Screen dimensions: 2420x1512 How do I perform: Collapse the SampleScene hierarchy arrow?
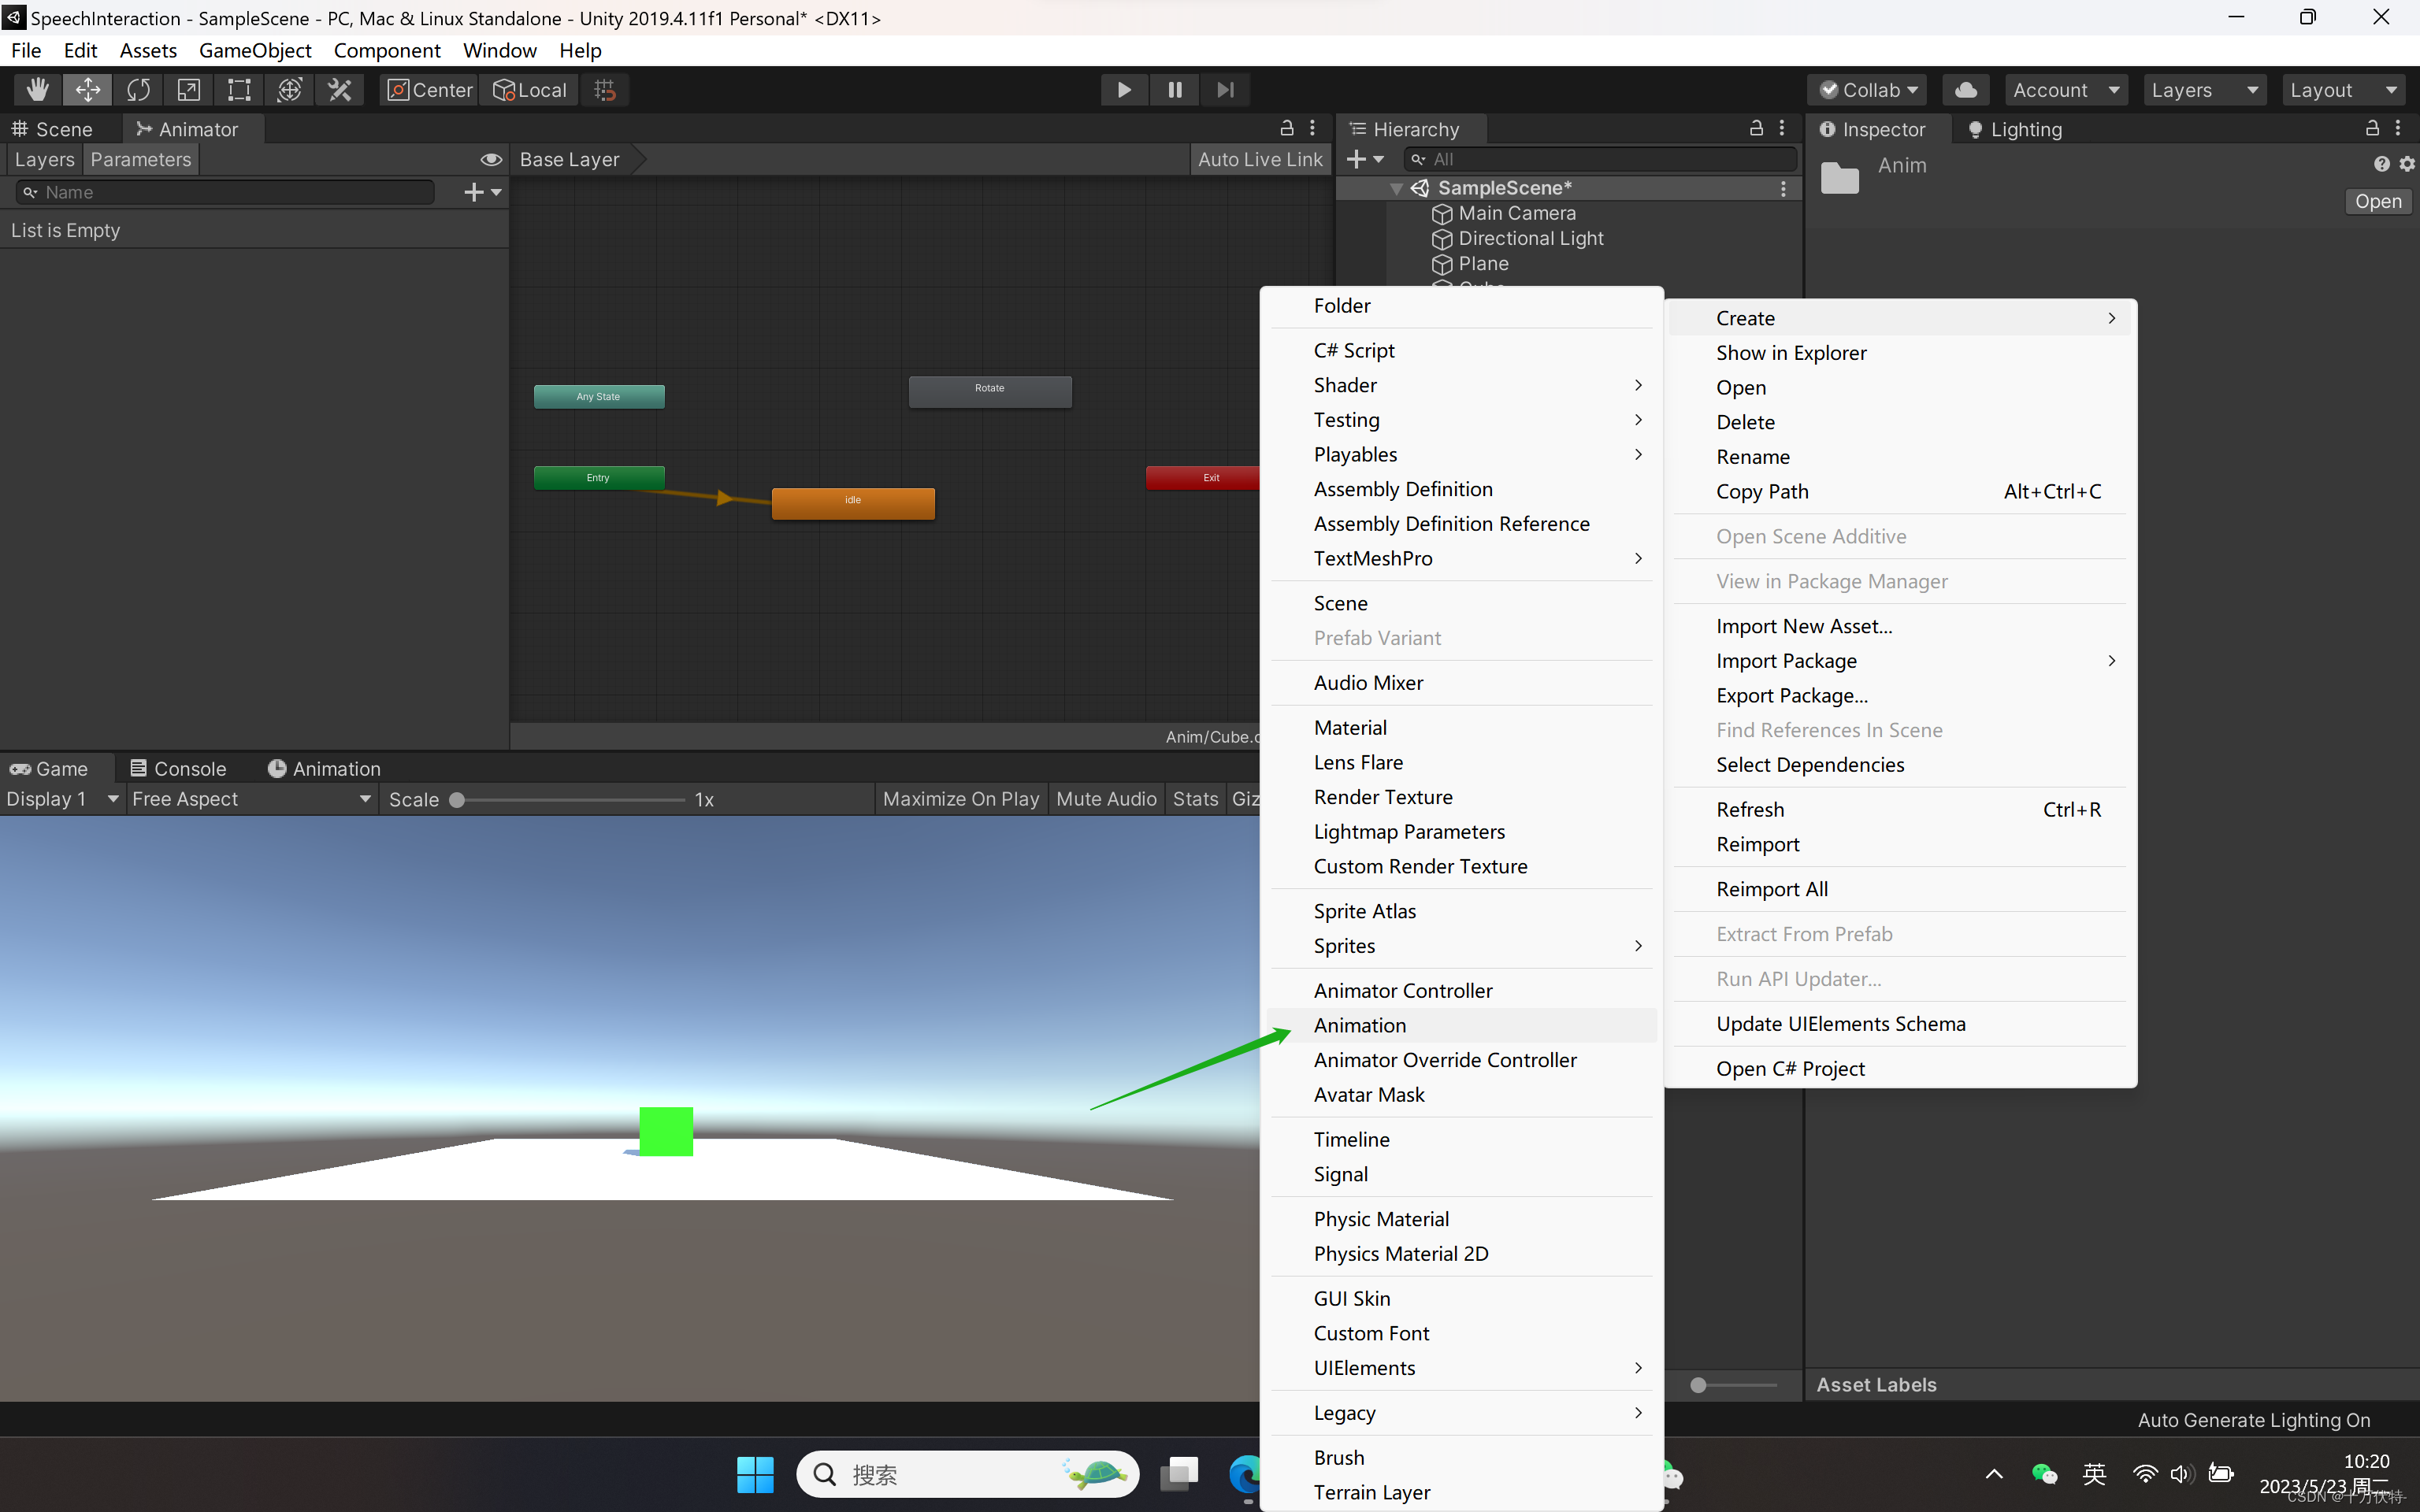click(1396, 188)
